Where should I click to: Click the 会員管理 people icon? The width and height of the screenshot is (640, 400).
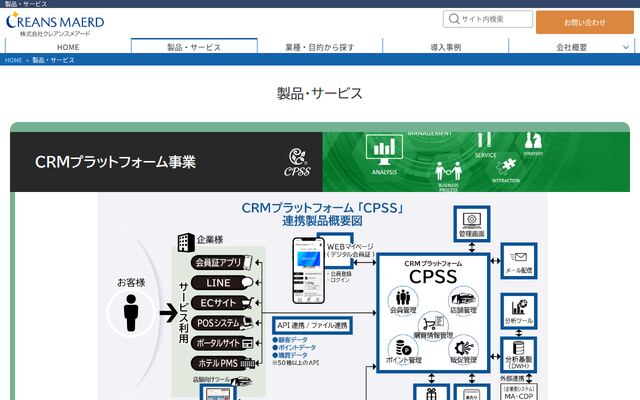403,297
